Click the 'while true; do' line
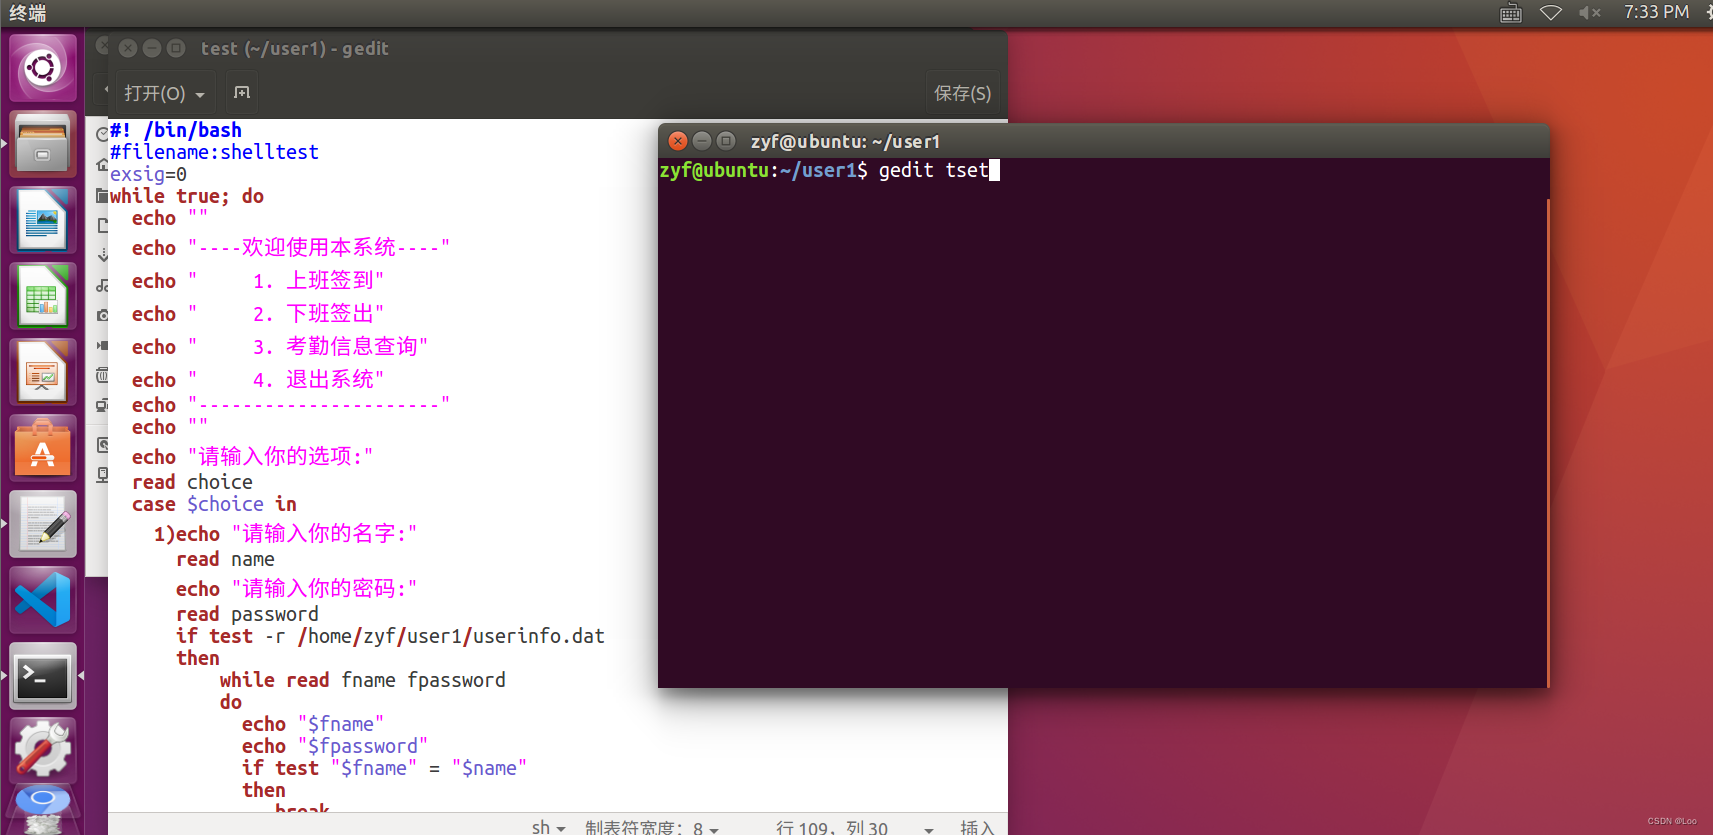 pyautogui.click(x=187, y=196)
